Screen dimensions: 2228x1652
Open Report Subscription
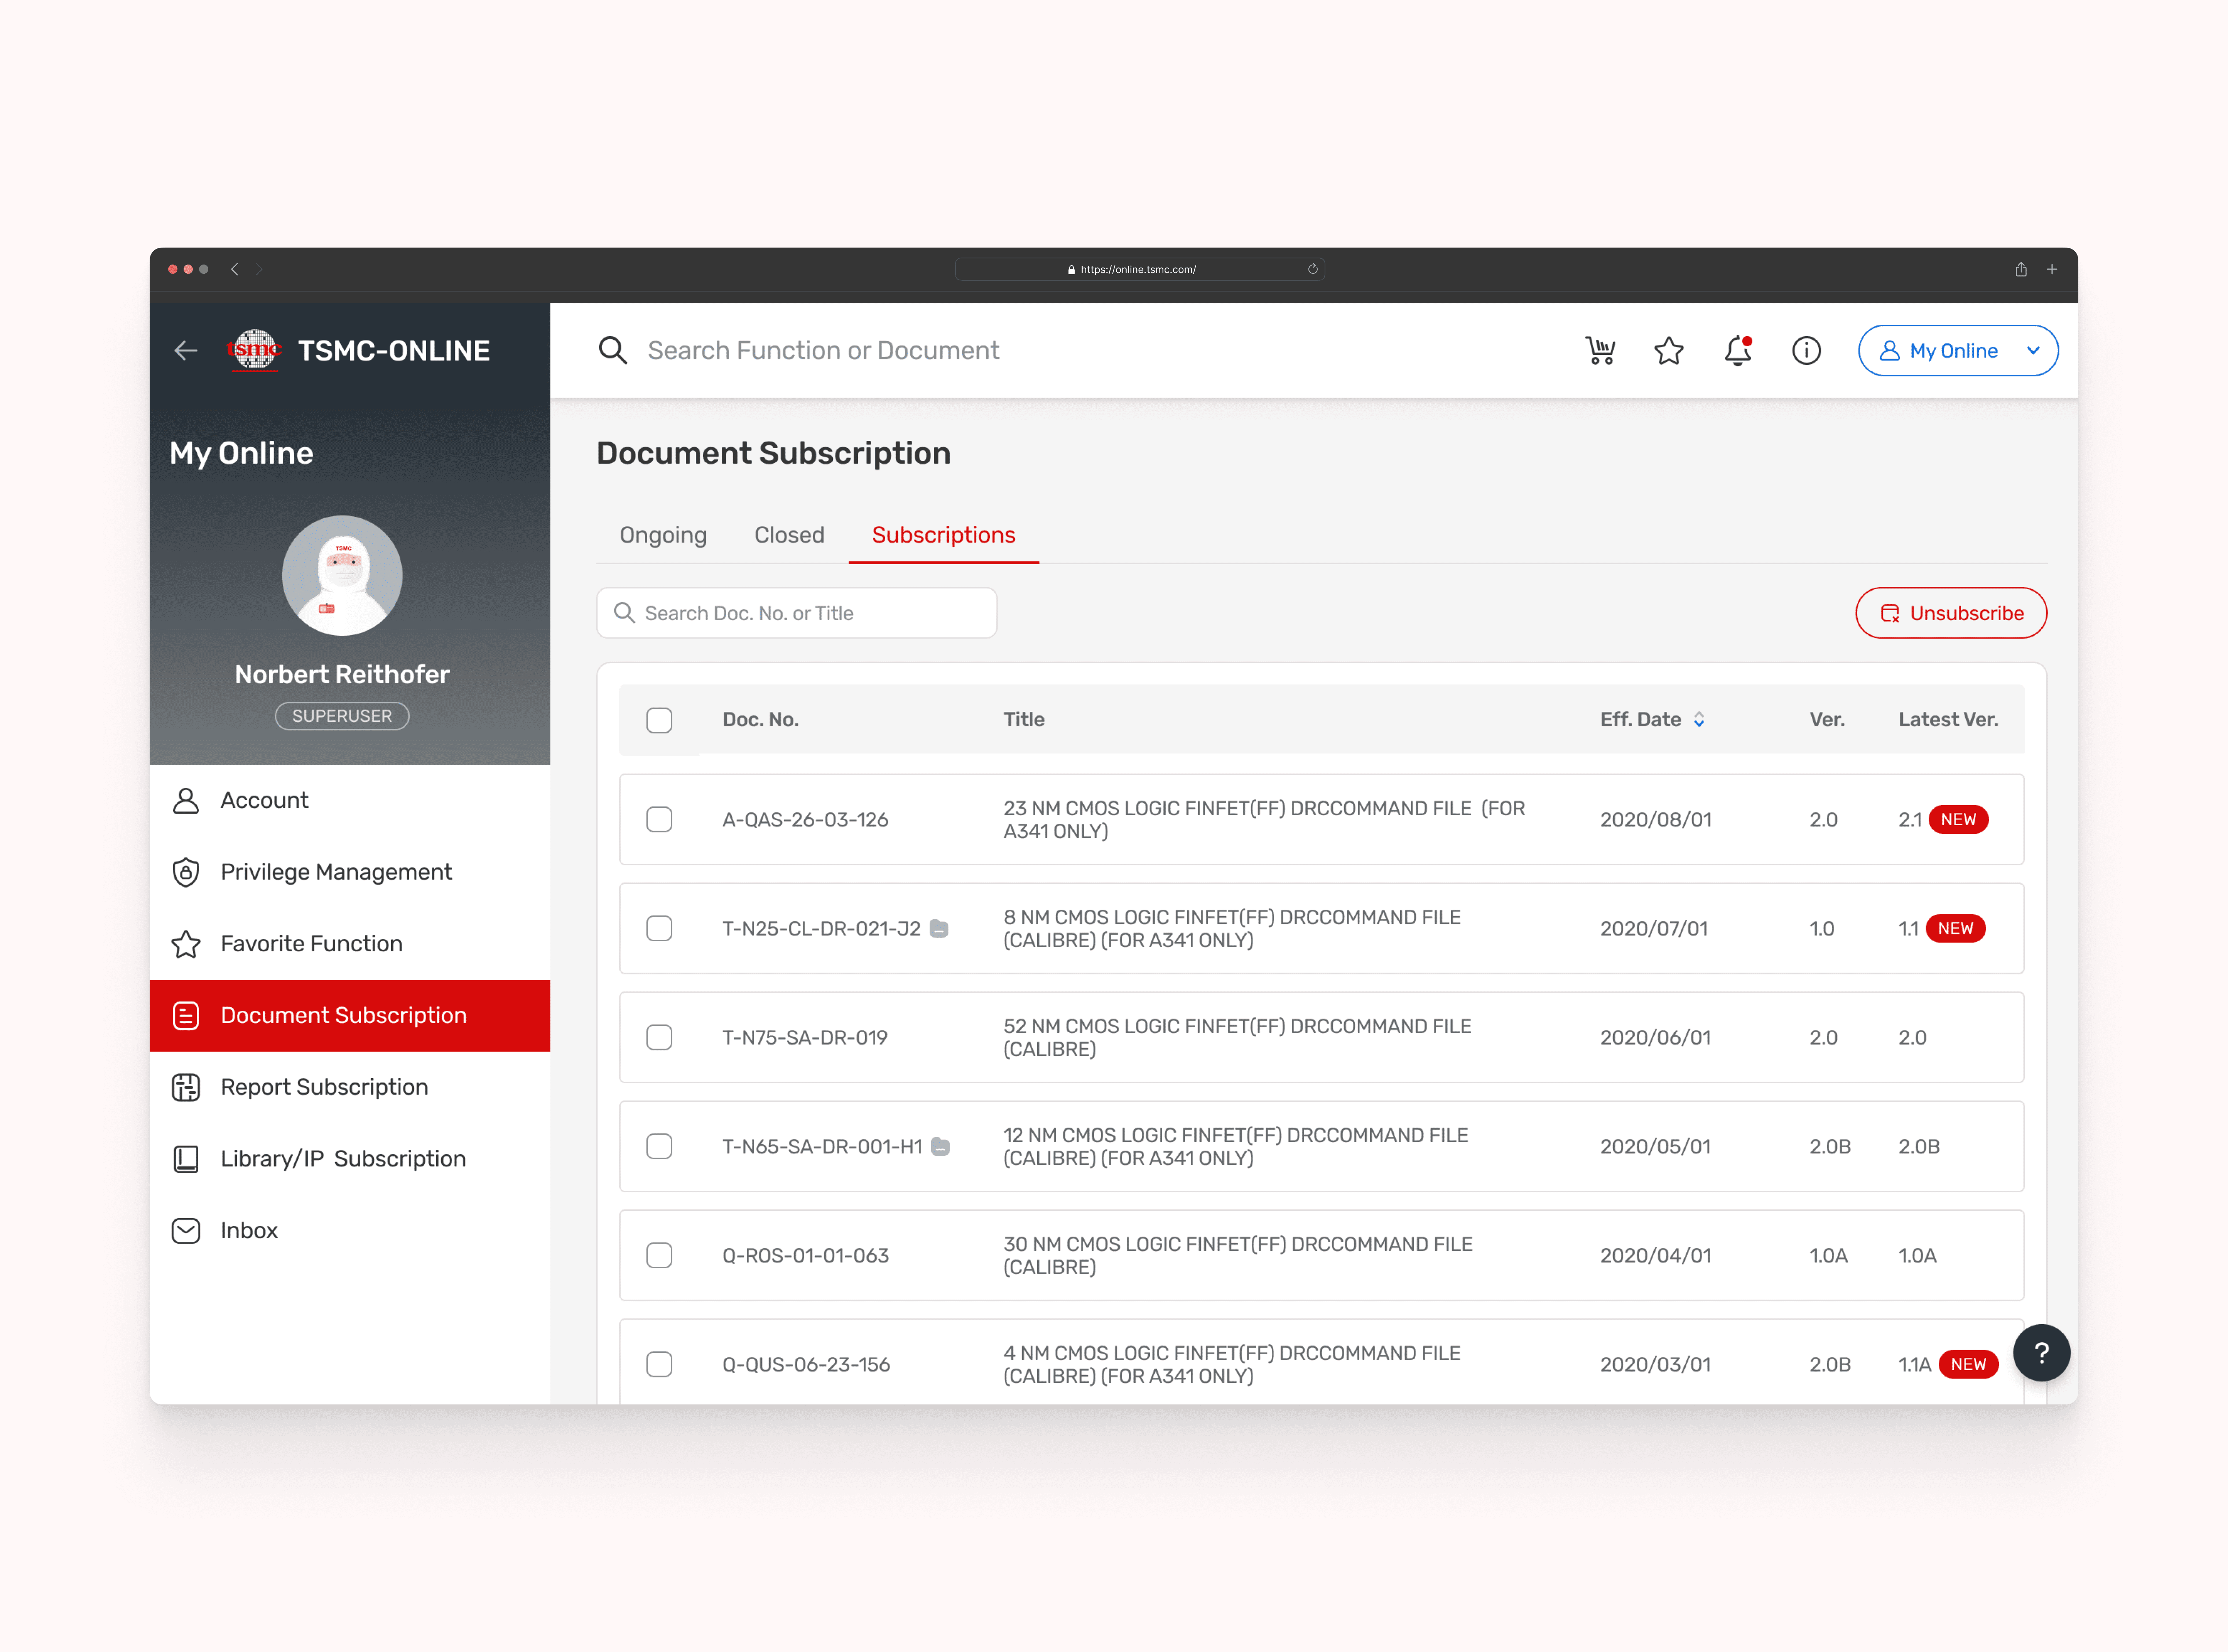pos(350,1087)
